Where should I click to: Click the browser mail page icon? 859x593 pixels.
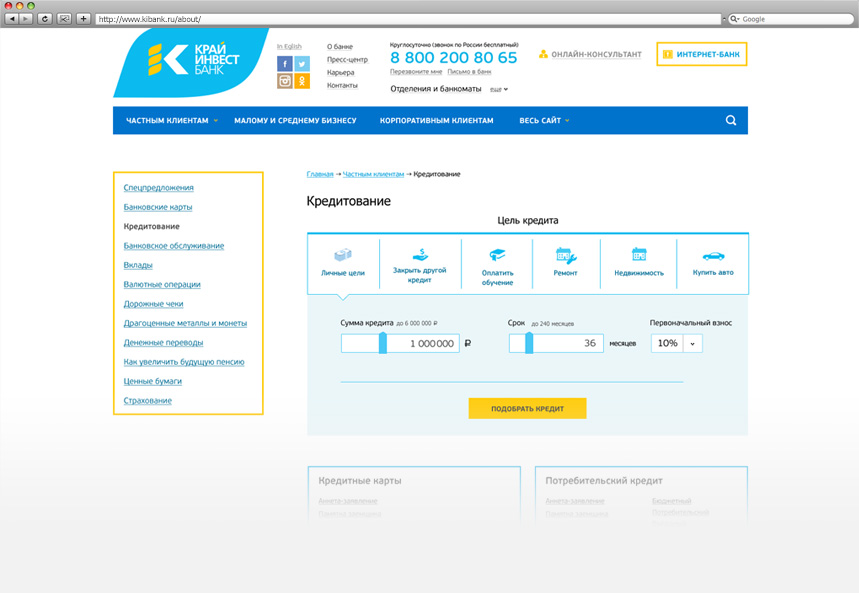point(64,19)
